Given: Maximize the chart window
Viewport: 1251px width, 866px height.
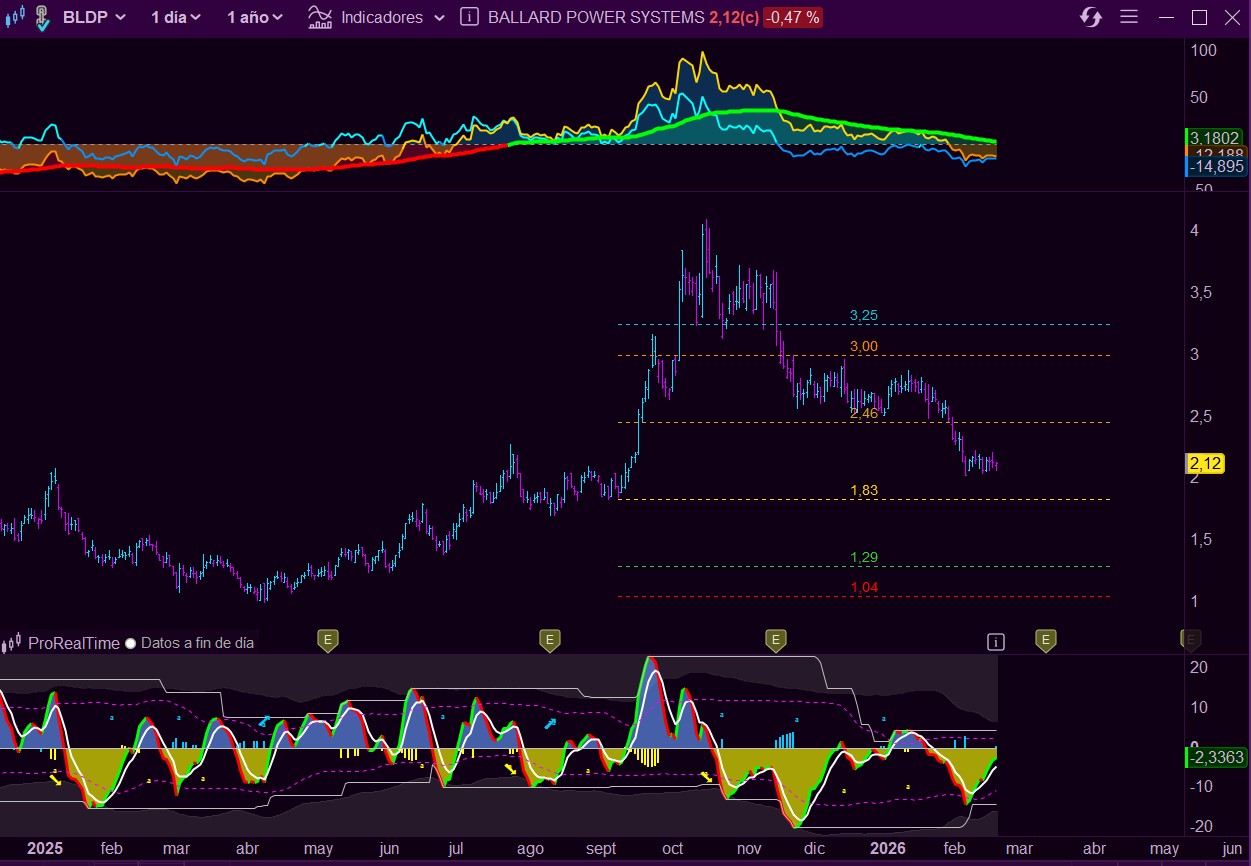Looking at the screenshot, I should [1199, 17].
